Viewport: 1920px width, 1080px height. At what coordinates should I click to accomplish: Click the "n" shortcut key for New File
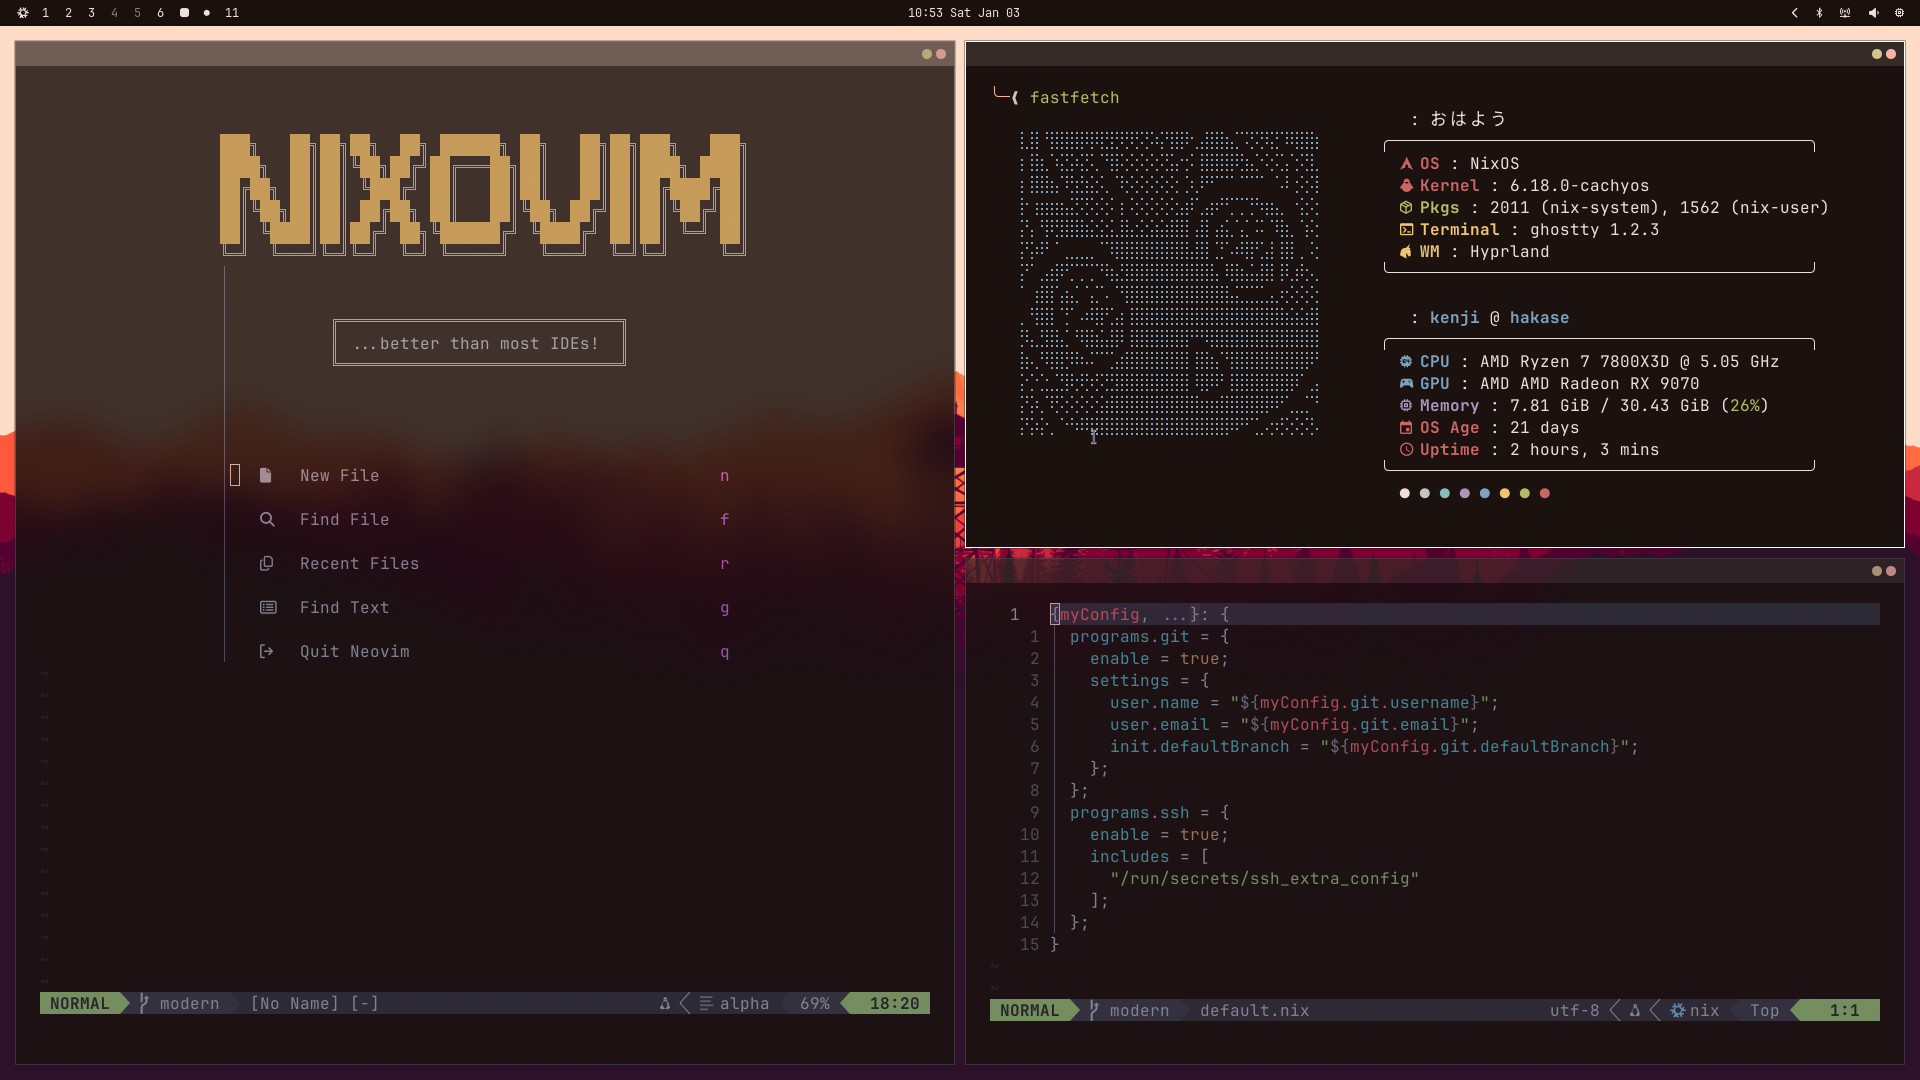pyautogui.click(x=725, y=476)
